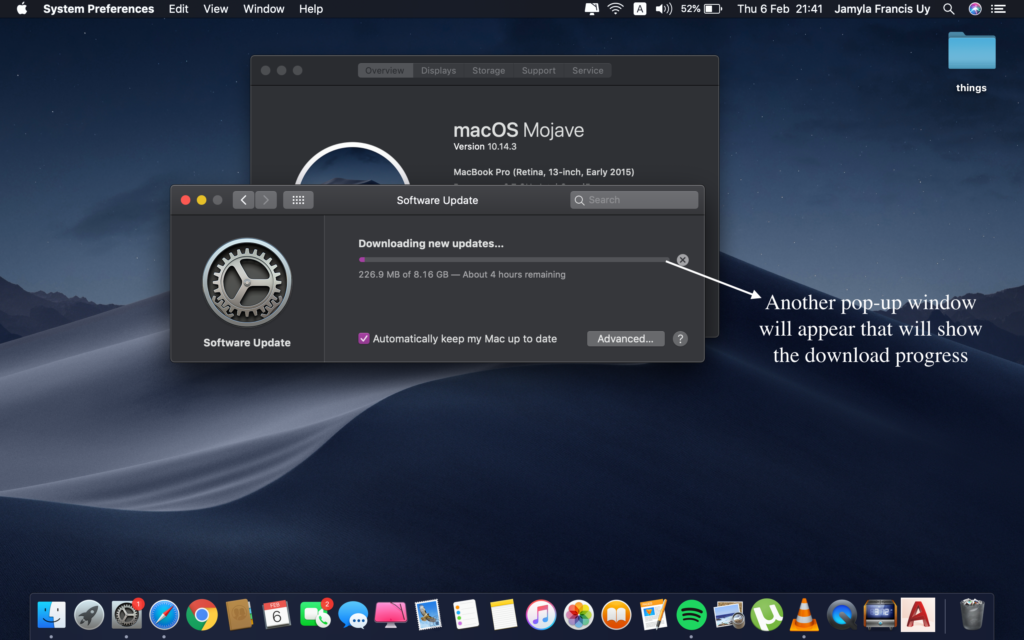
Task: Go back with the left arrow button
Action: point(244,200)
